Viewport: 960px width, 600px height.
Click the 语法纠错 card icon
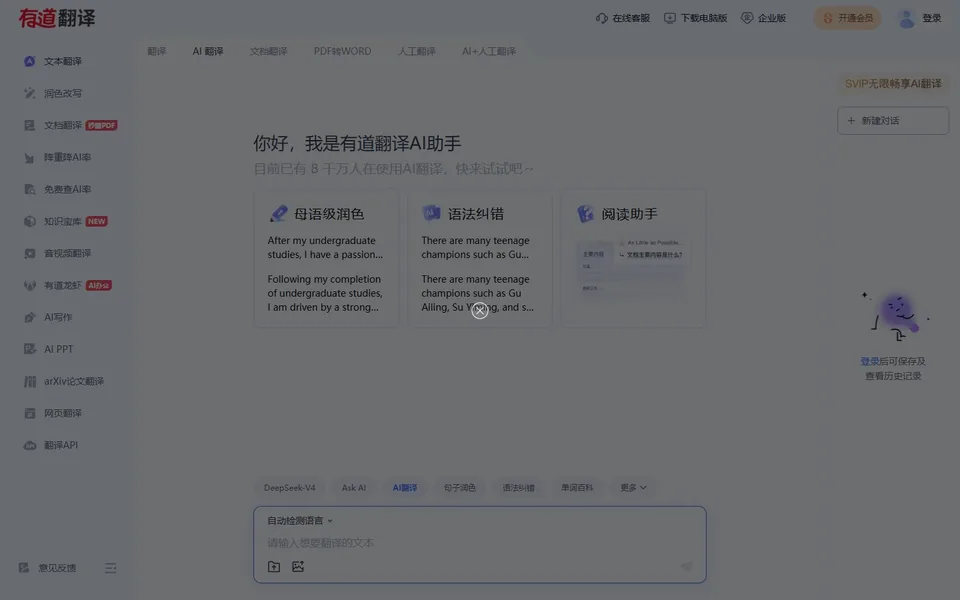click(x=432, y=213)
